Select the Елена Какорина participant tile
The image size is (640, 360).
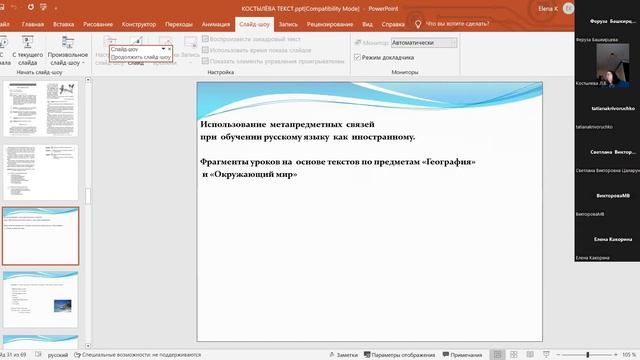(607, 239)
